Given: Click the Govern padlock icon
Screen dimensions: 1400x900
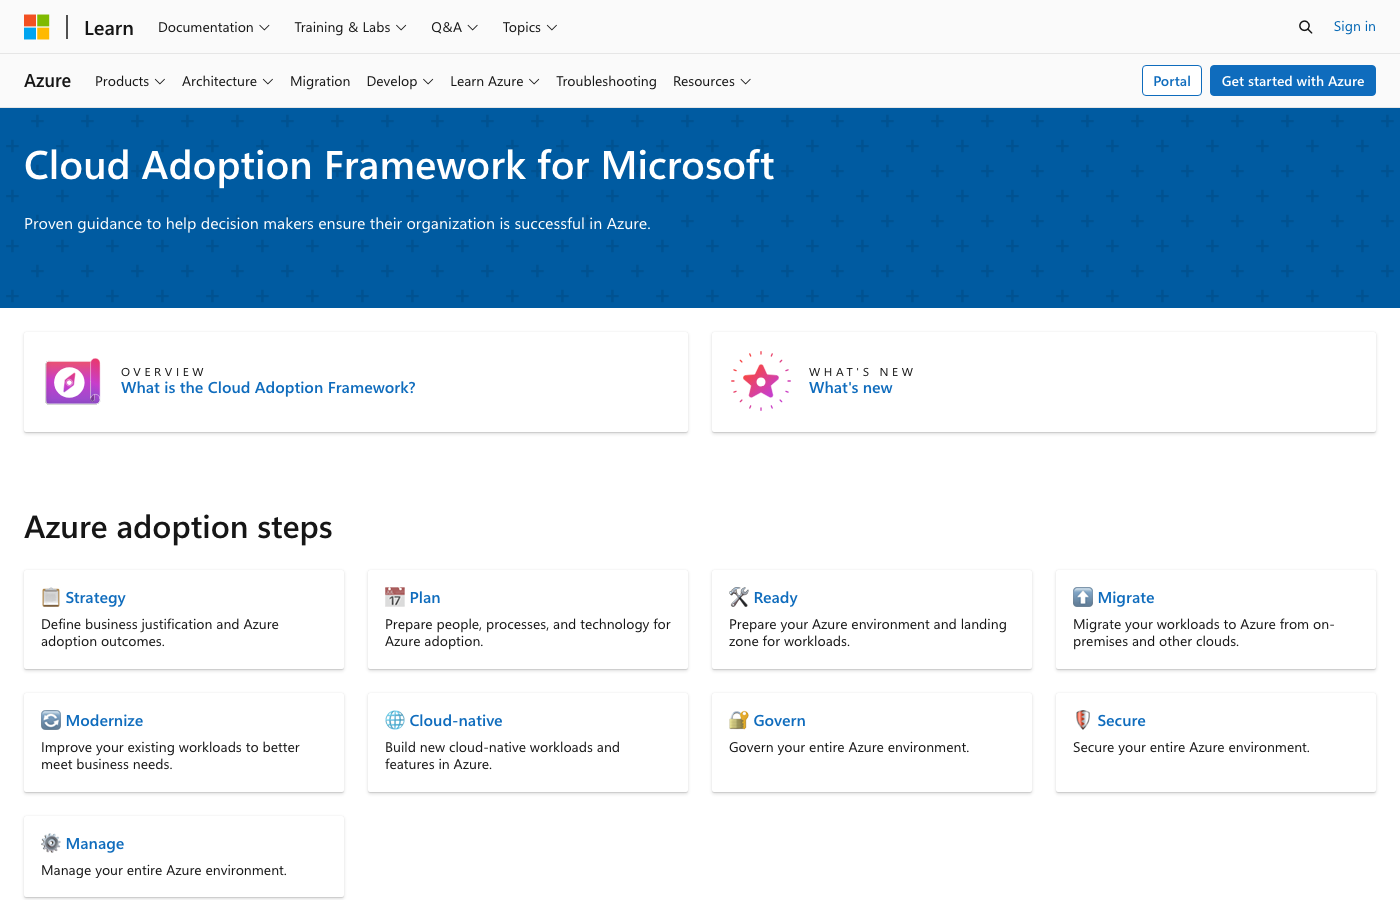Looking at the screenshot, I should [739, 720].
